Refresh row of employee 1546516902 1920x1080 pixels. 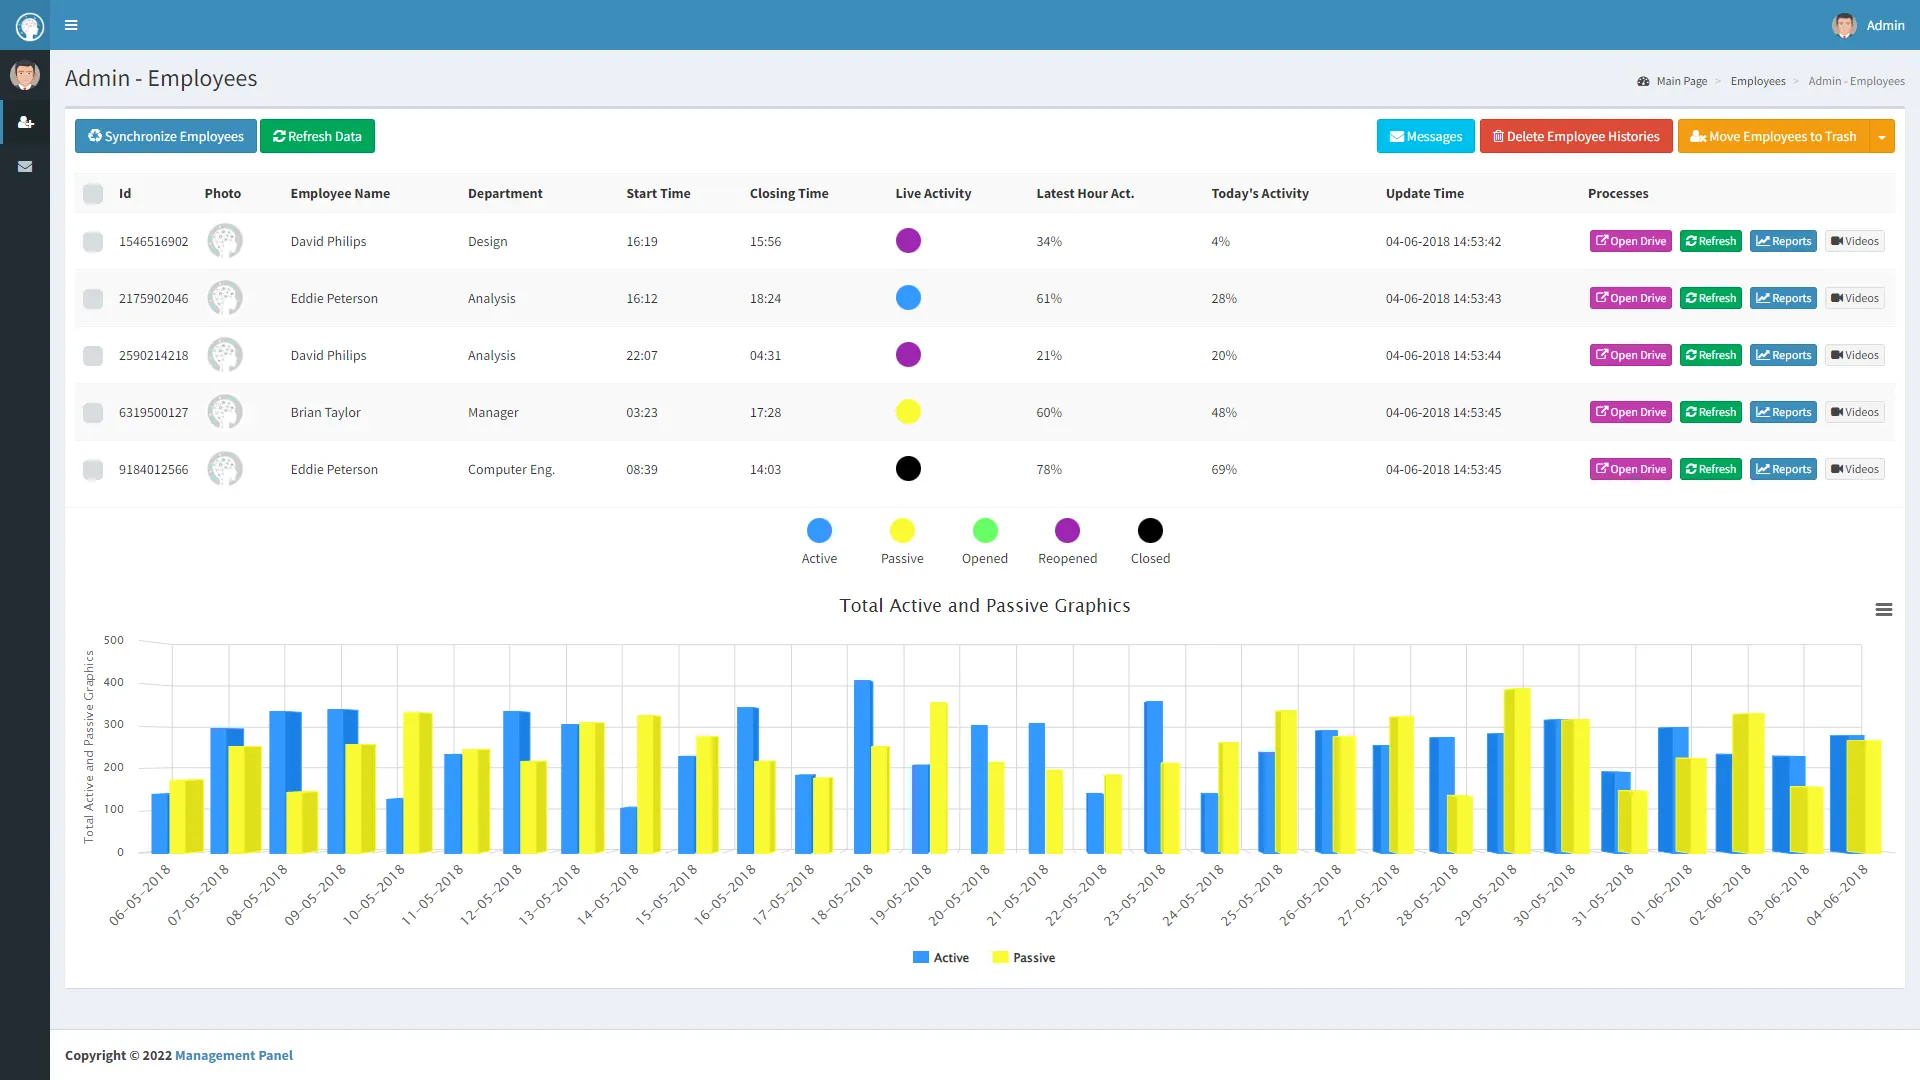click(1710, 241)
